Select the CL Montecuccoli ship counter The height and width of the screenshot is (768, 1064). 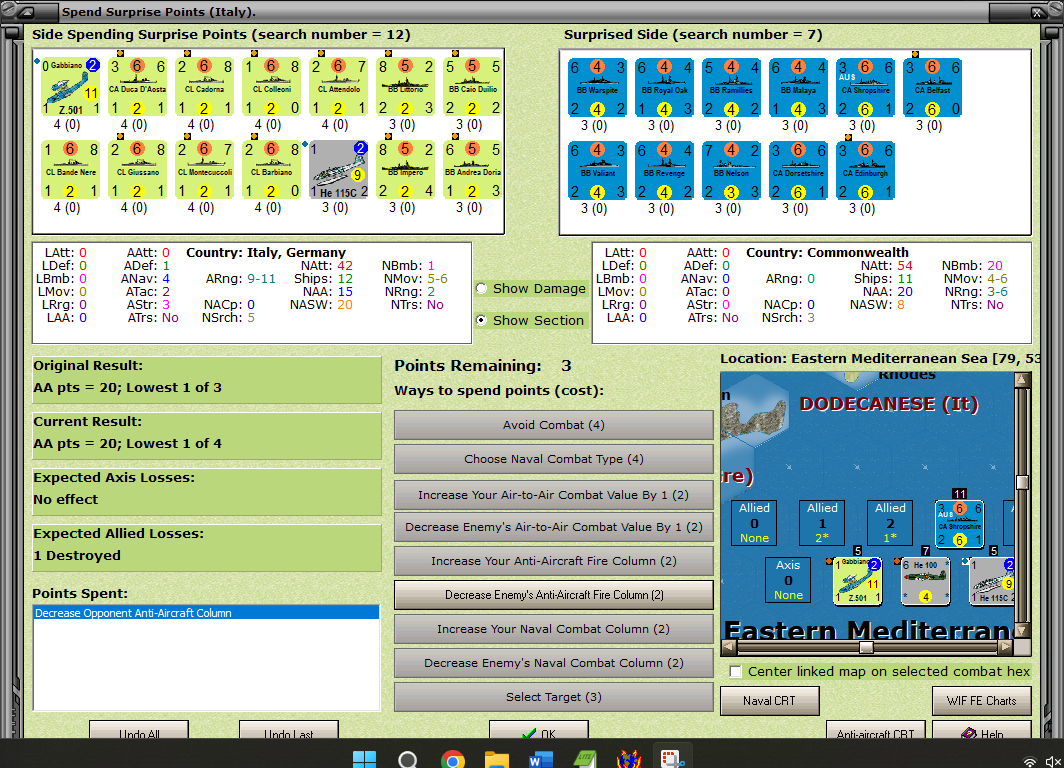204,170
